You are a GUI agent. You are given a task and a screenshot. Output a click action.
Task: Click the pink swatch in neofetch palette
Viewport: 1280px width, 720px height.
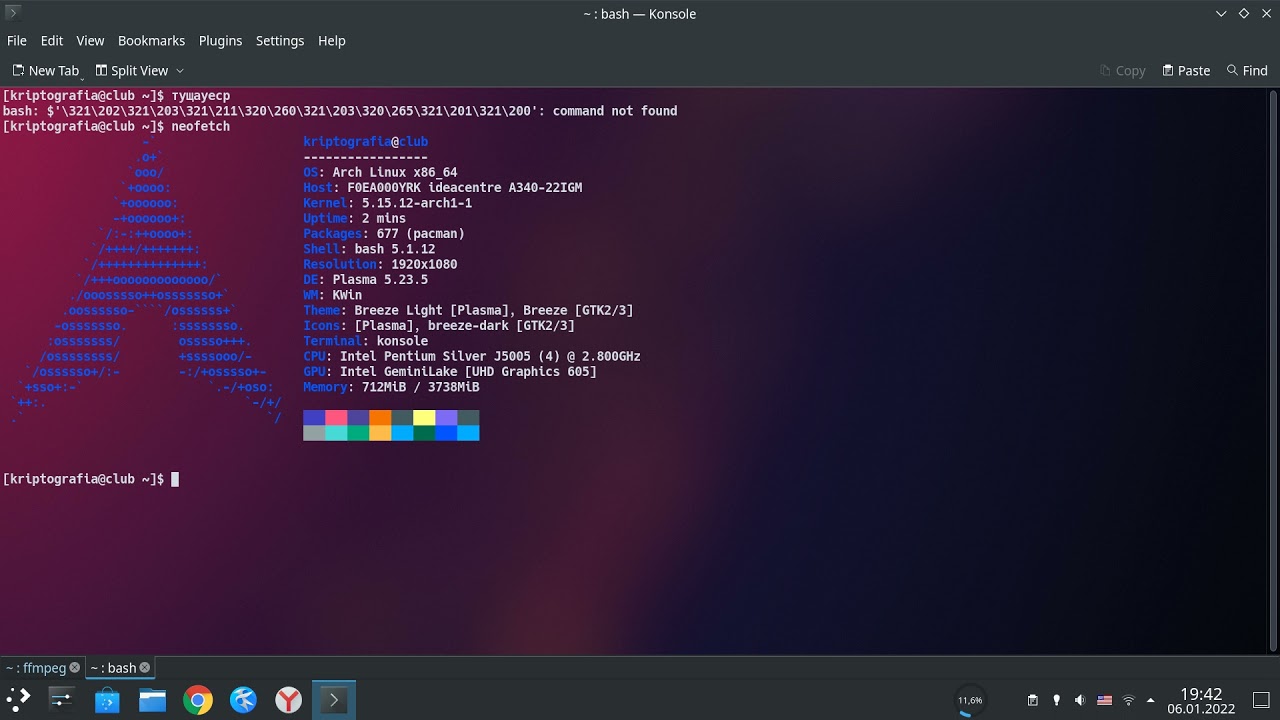[x=336, y=418]
